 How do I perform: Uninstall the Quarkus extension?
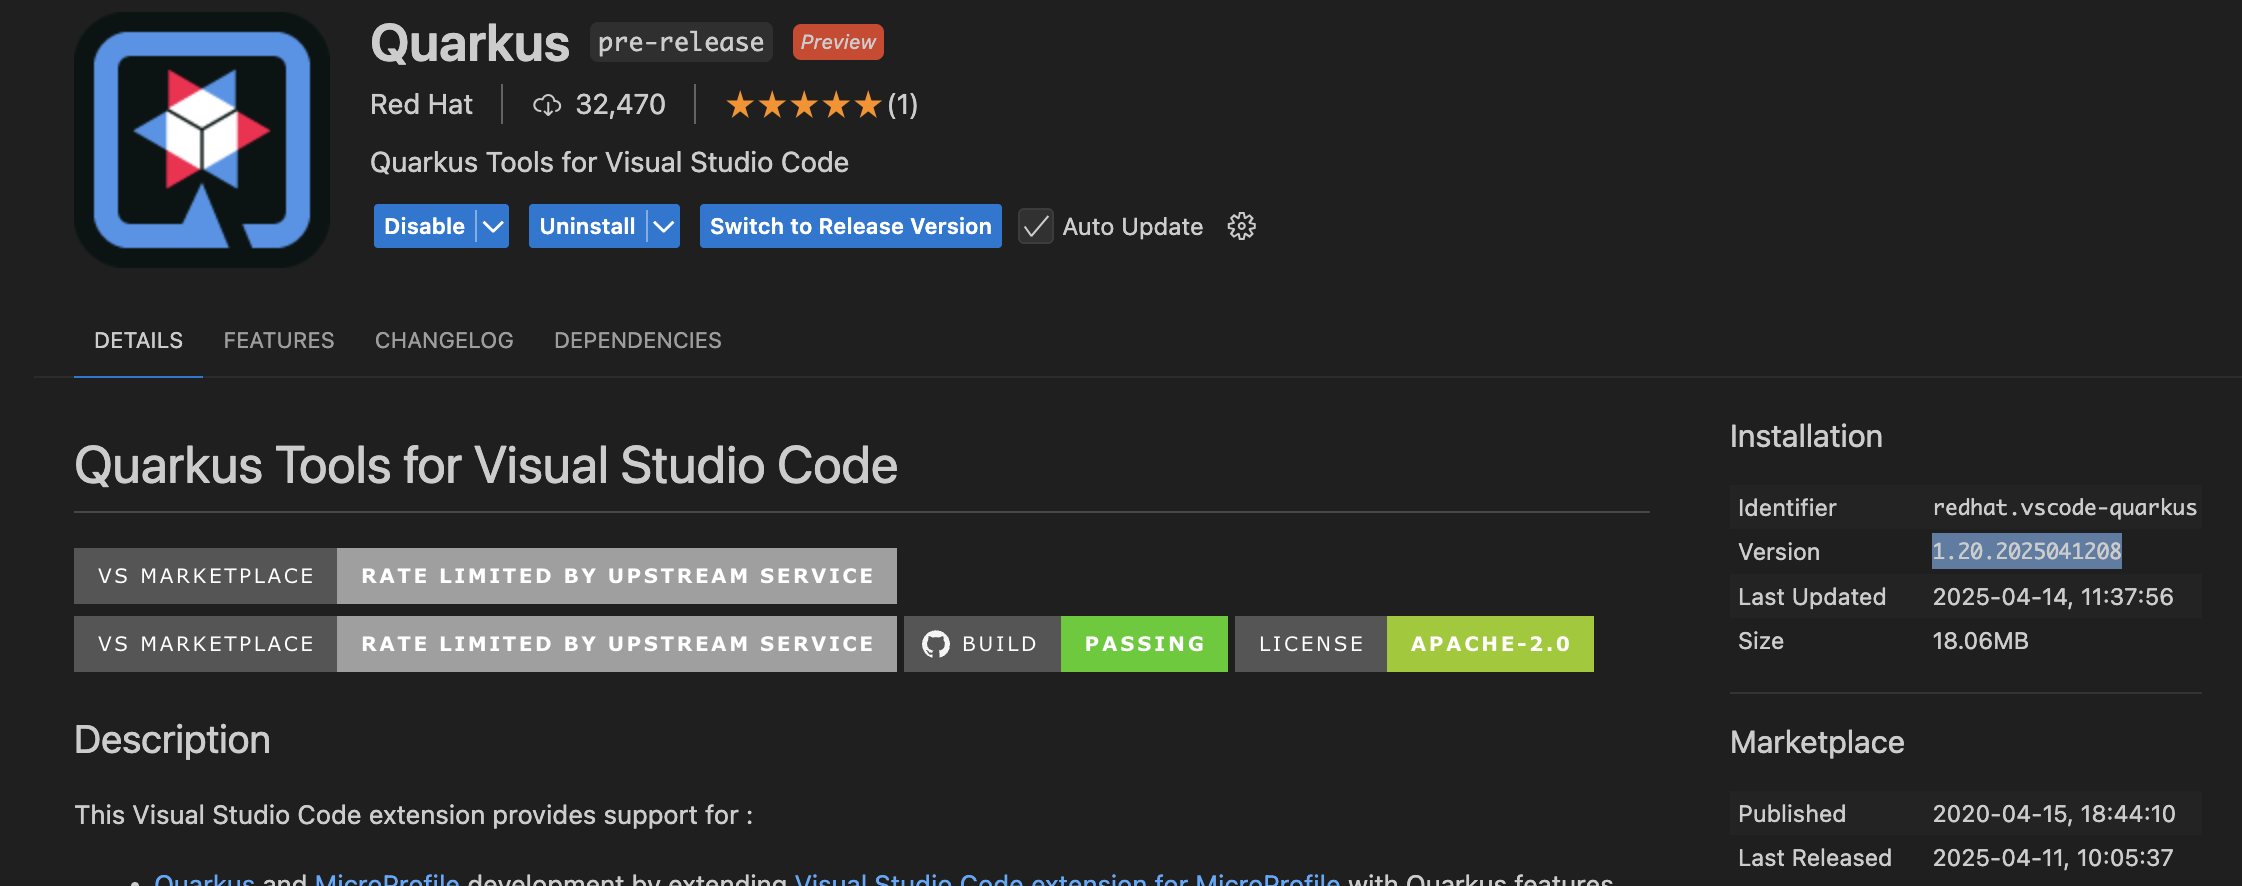pos(587,227)
